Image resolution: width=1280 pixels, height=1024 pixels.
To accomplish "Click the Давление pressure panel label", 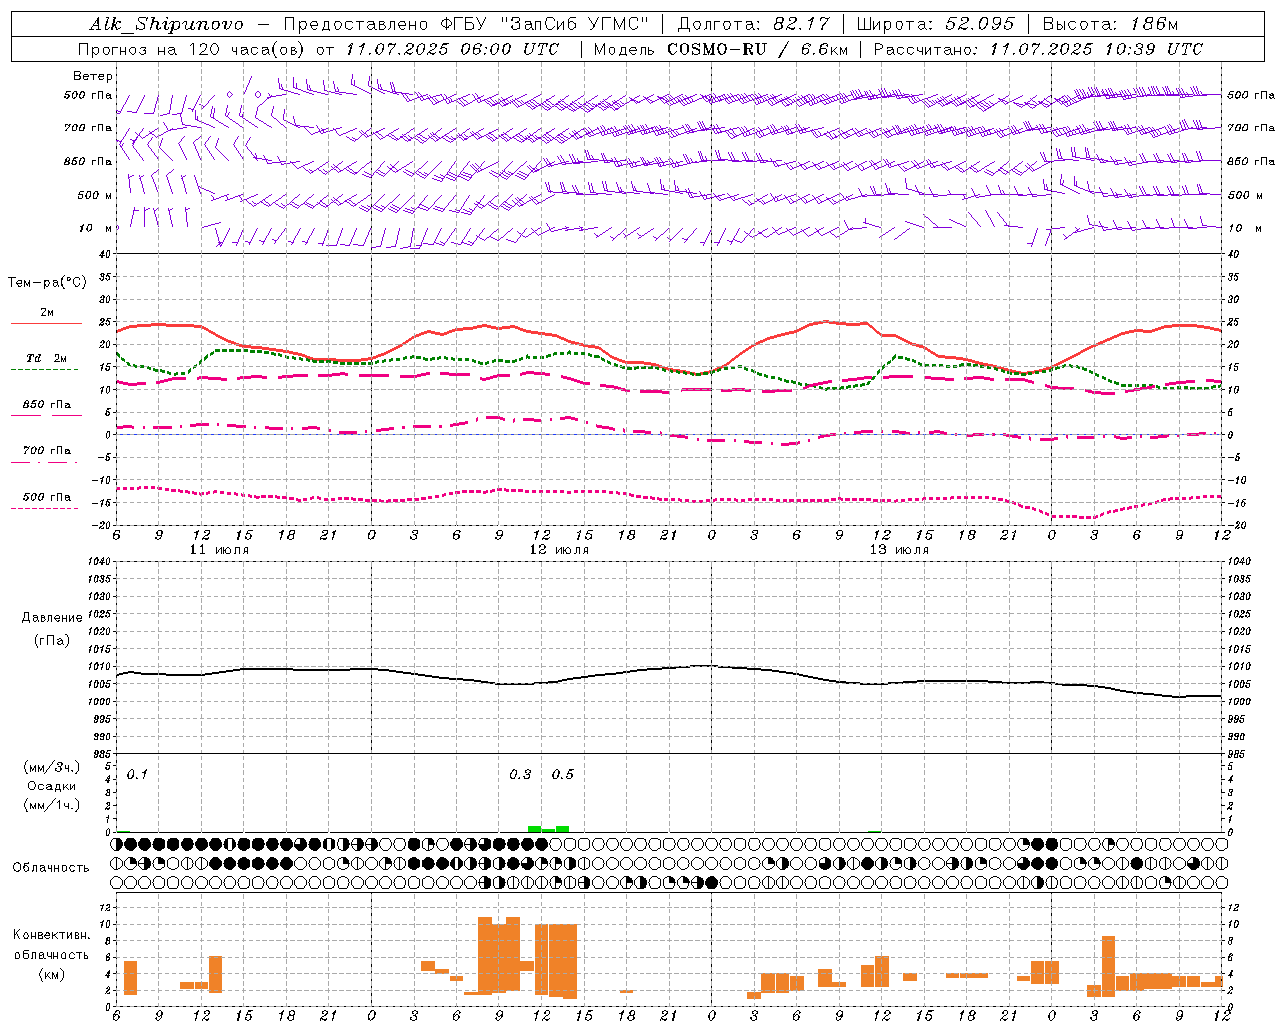I will pos(52,618).
